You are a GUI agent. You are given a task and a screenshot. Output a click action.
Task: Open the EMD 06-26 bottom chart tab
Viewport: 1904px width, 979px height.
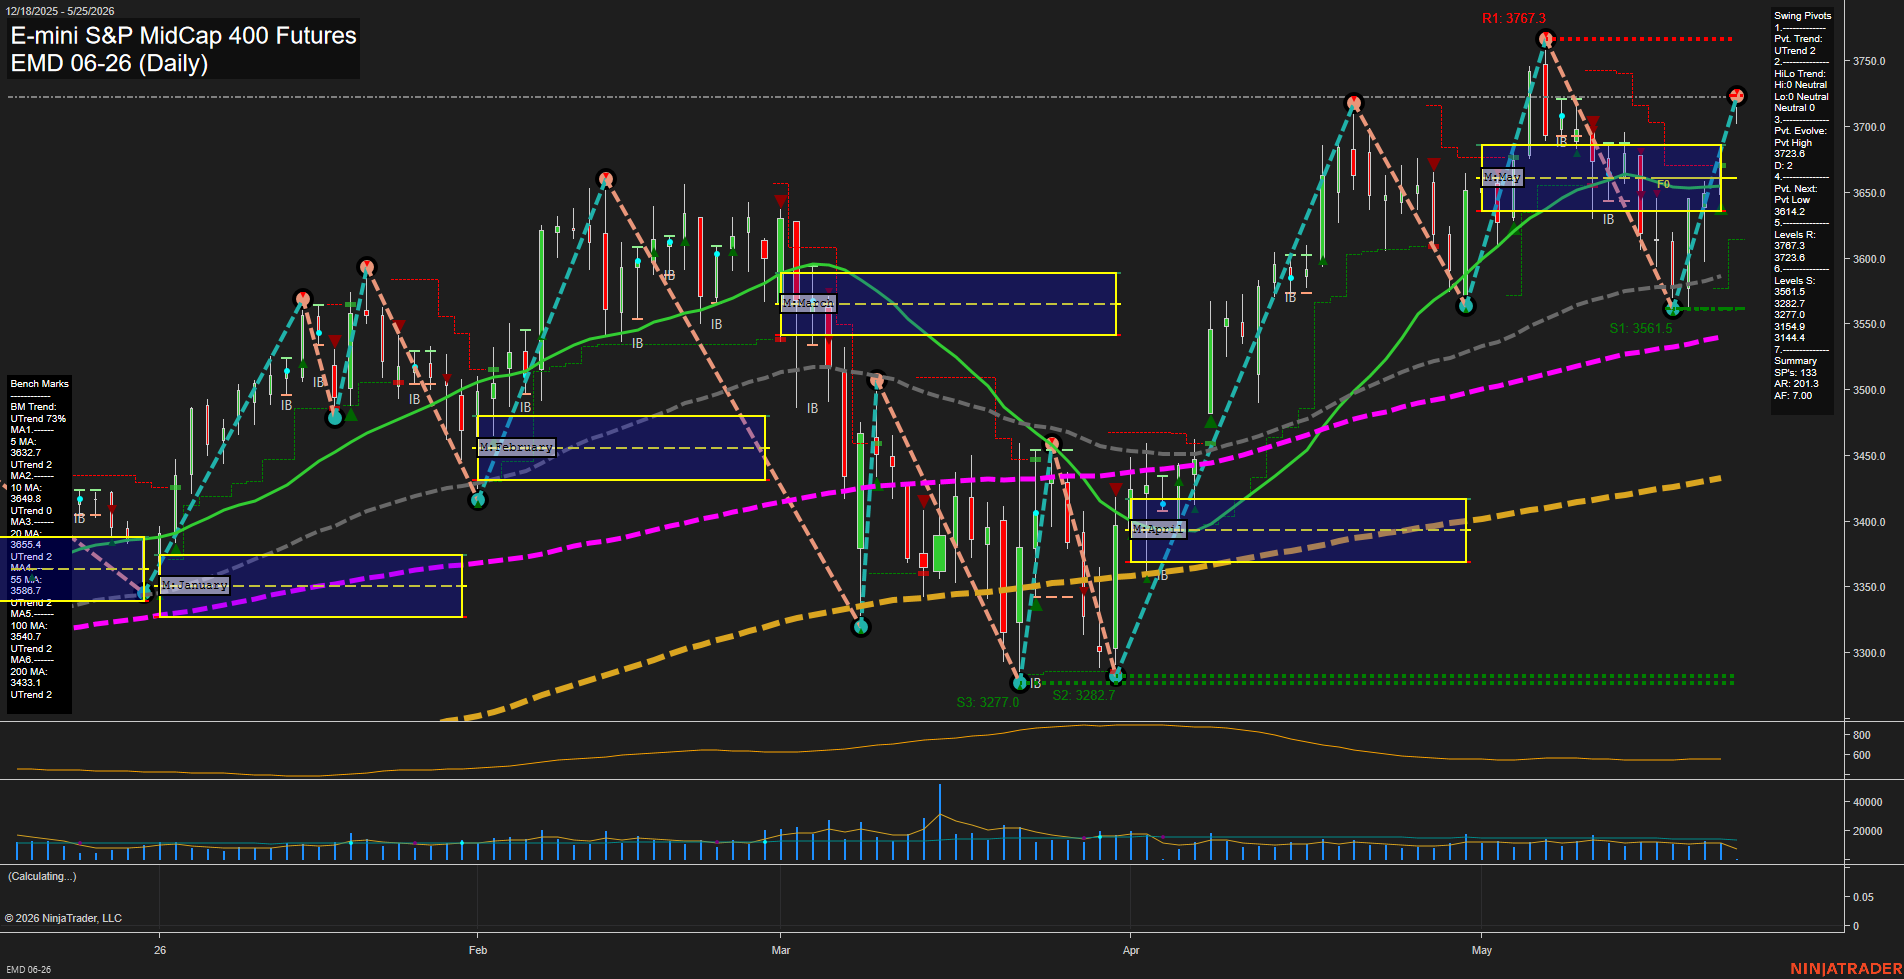(x=28, y=970)
